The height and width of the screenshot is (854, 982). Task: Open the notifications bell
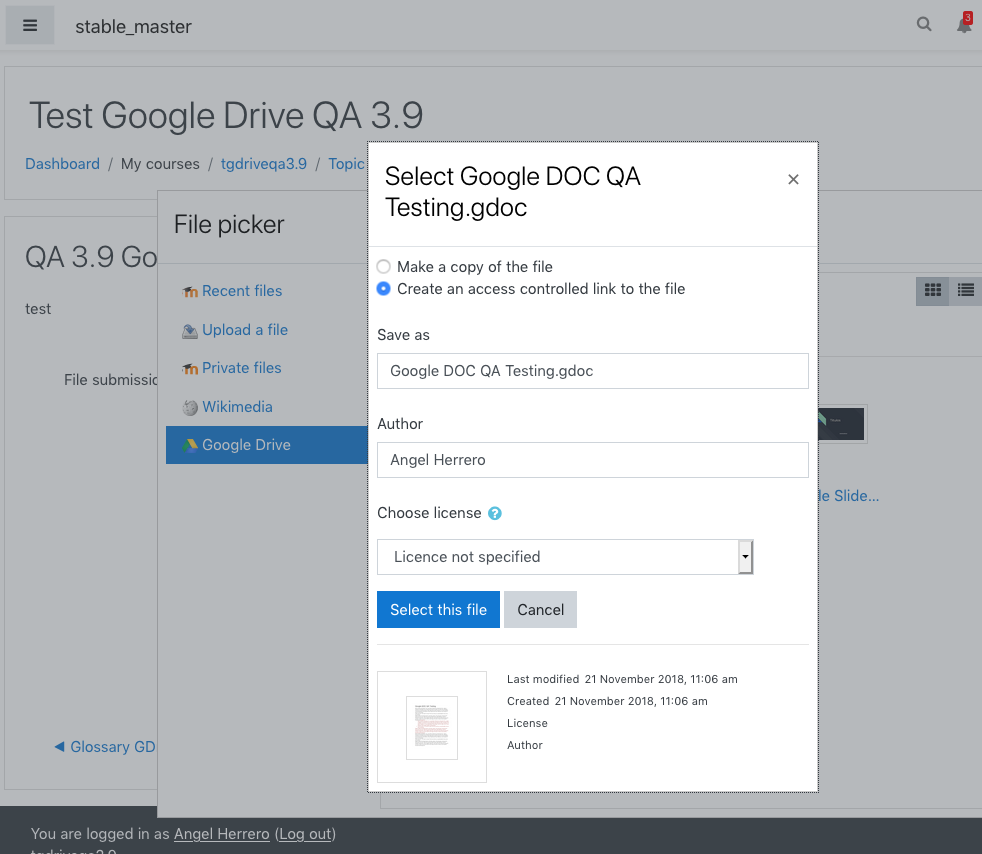click(964, 24)
